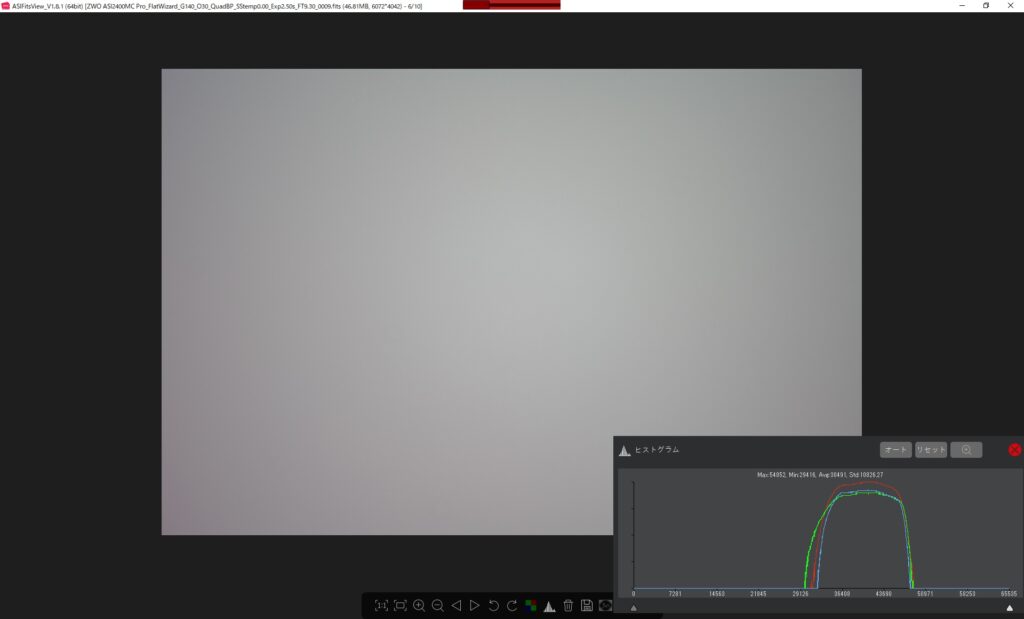Zoom out using the toolbar magnifier minus icon

438,605
